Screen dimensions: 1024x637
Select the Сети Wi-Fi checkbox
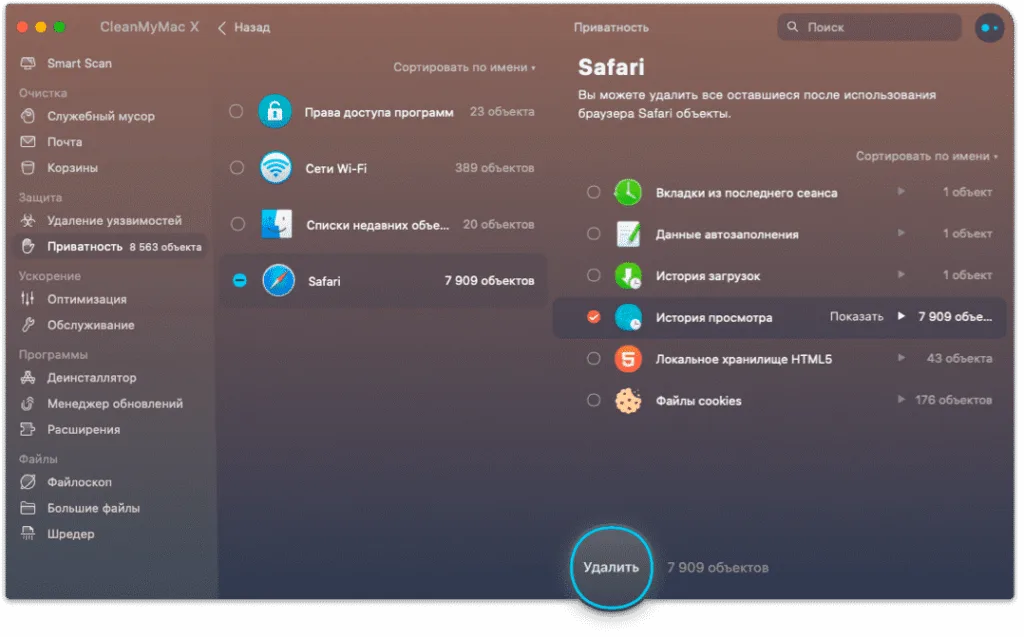point(237,168)
